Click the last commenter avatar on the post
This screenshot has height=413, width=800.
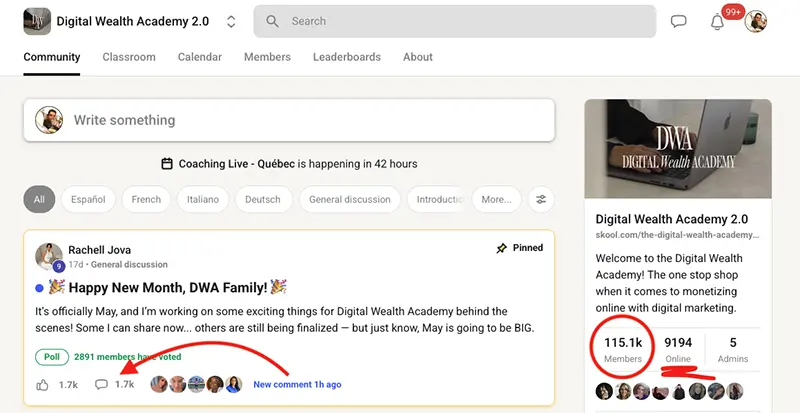[234, 384]
